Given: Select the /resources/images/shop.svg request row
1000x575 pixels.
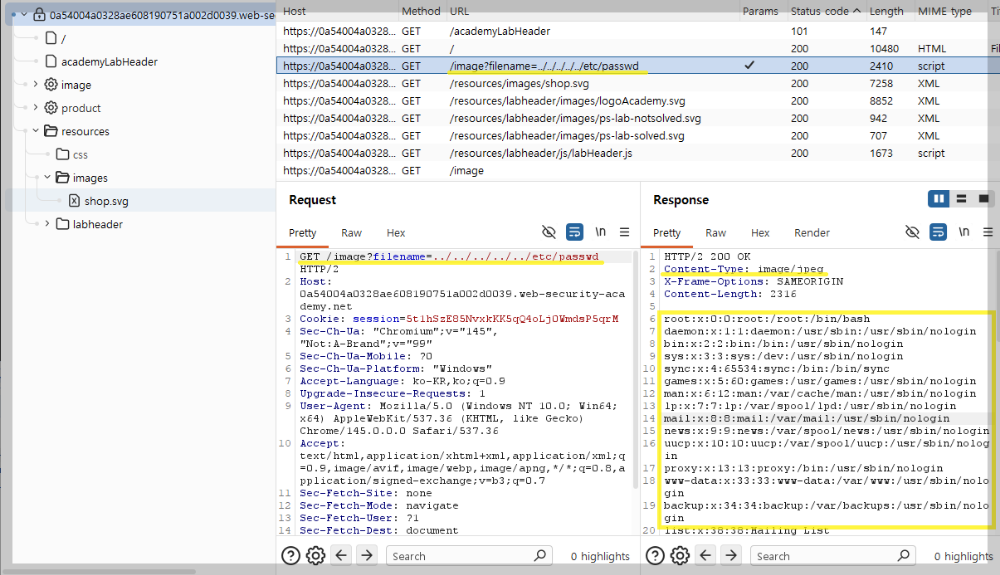Looking at the screenshot, I should (638, 83).
